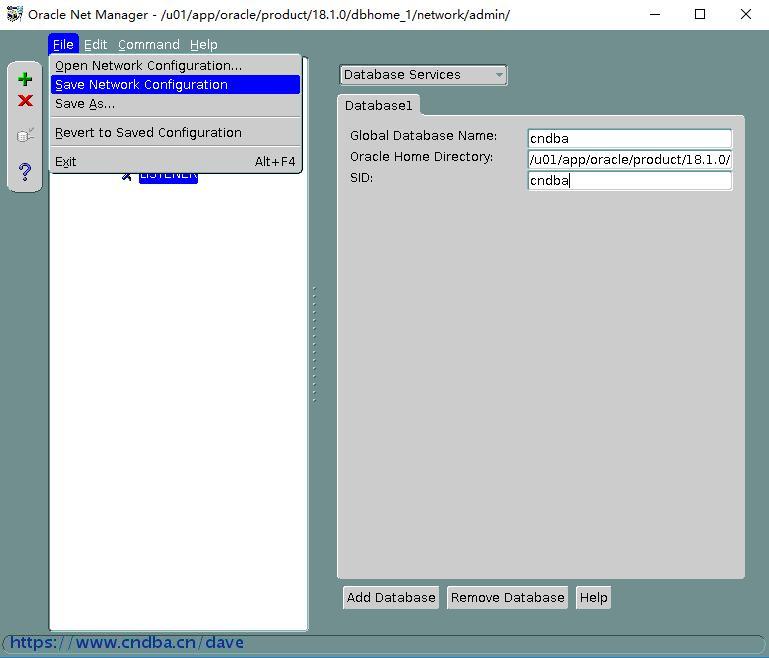This screenshot has width=769, height=658.
Task: Click the Oracle Net Manager title bar icon
Action: [15, 14]
